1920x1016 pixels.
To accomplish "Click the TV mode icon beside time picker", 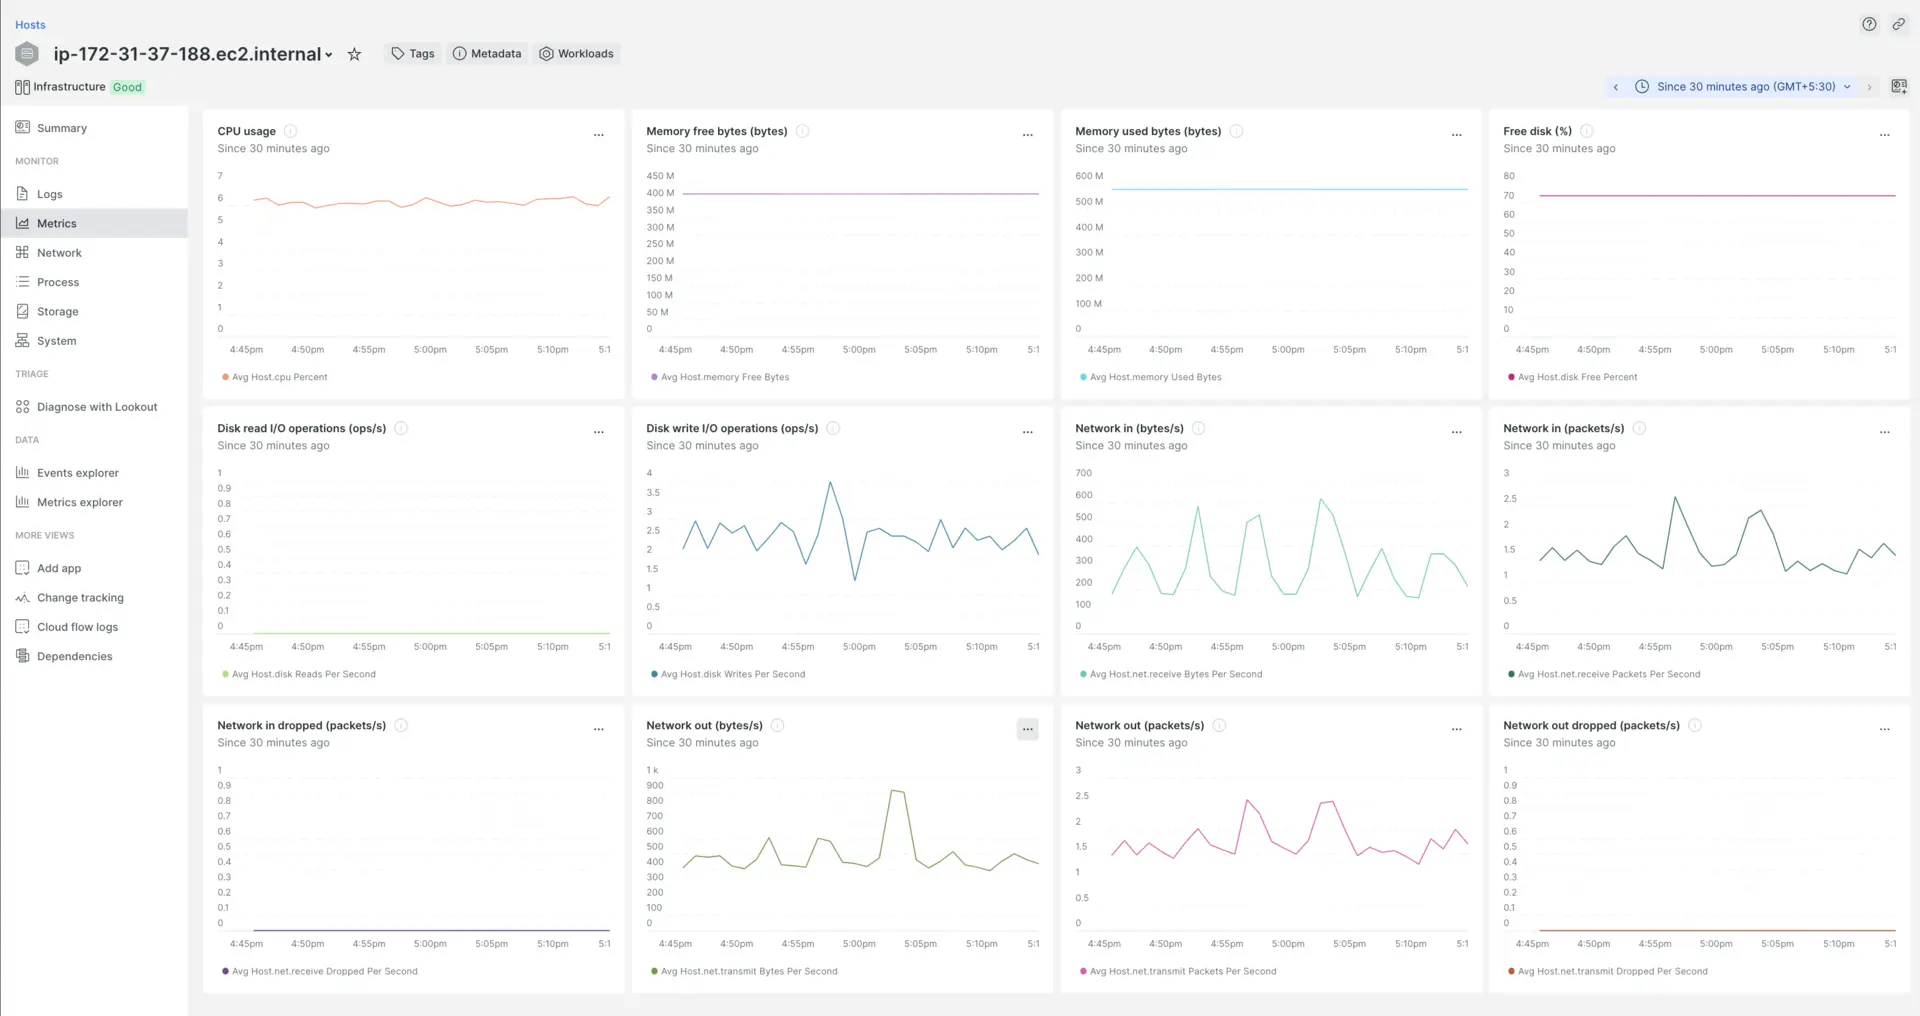I will pos(1898,87).
